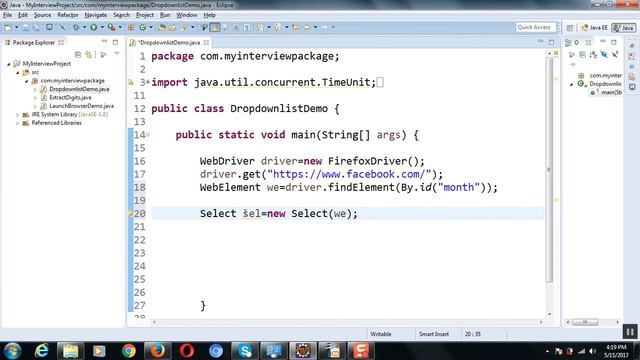The width and height of the screenshot is (640, 360).
Task: Open the Edit menu
Action: coord(23,15)
